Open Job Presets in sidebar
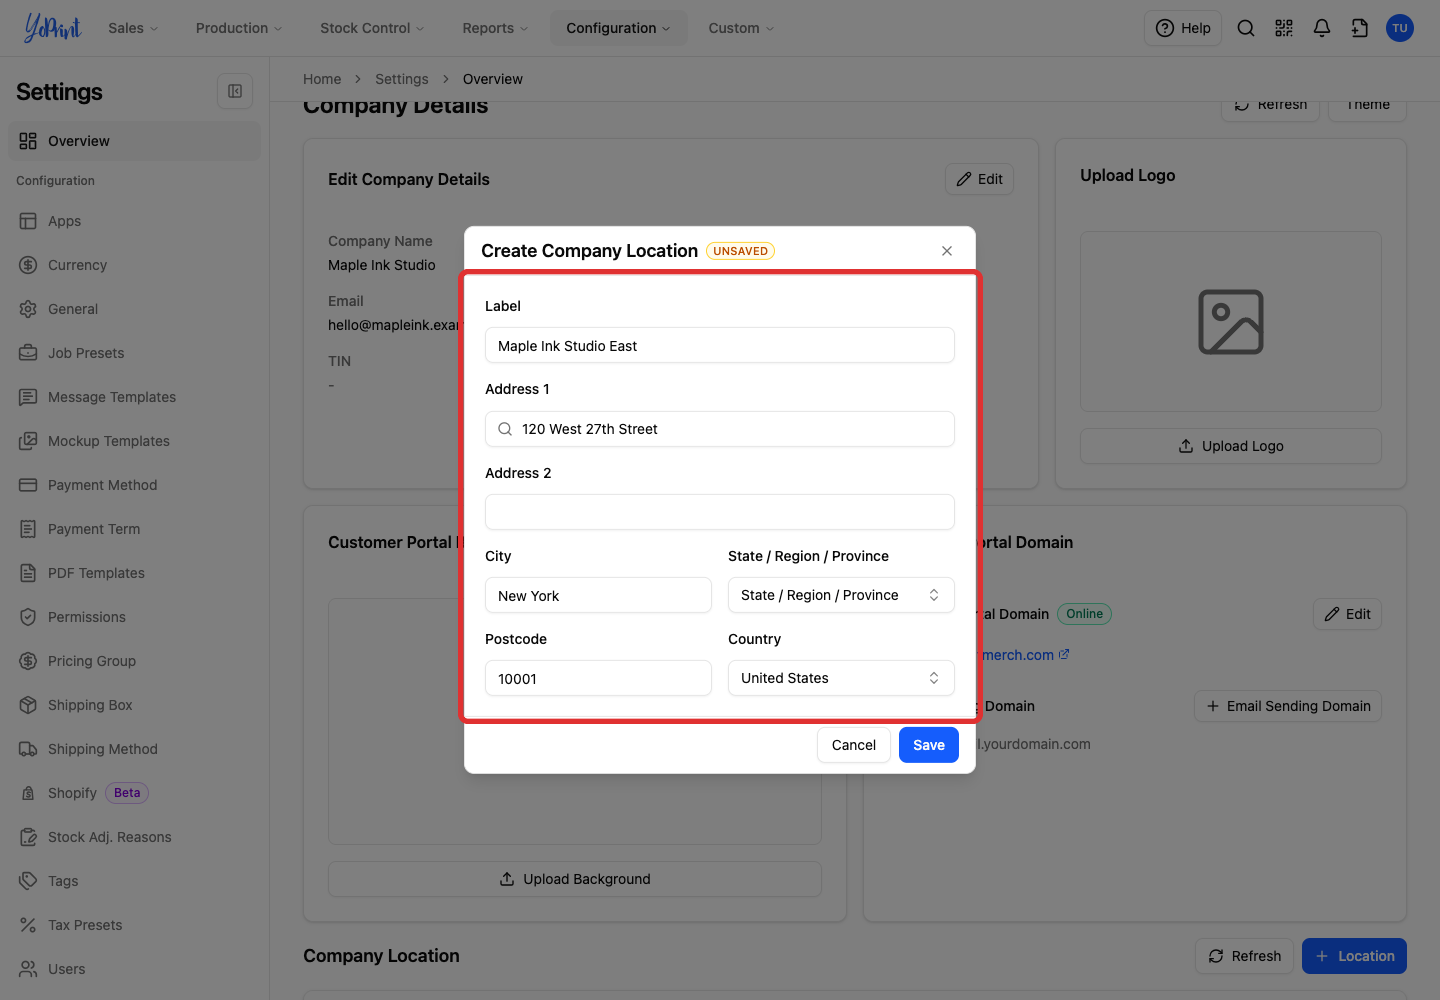1440x1000 pixels. point(134,353)
